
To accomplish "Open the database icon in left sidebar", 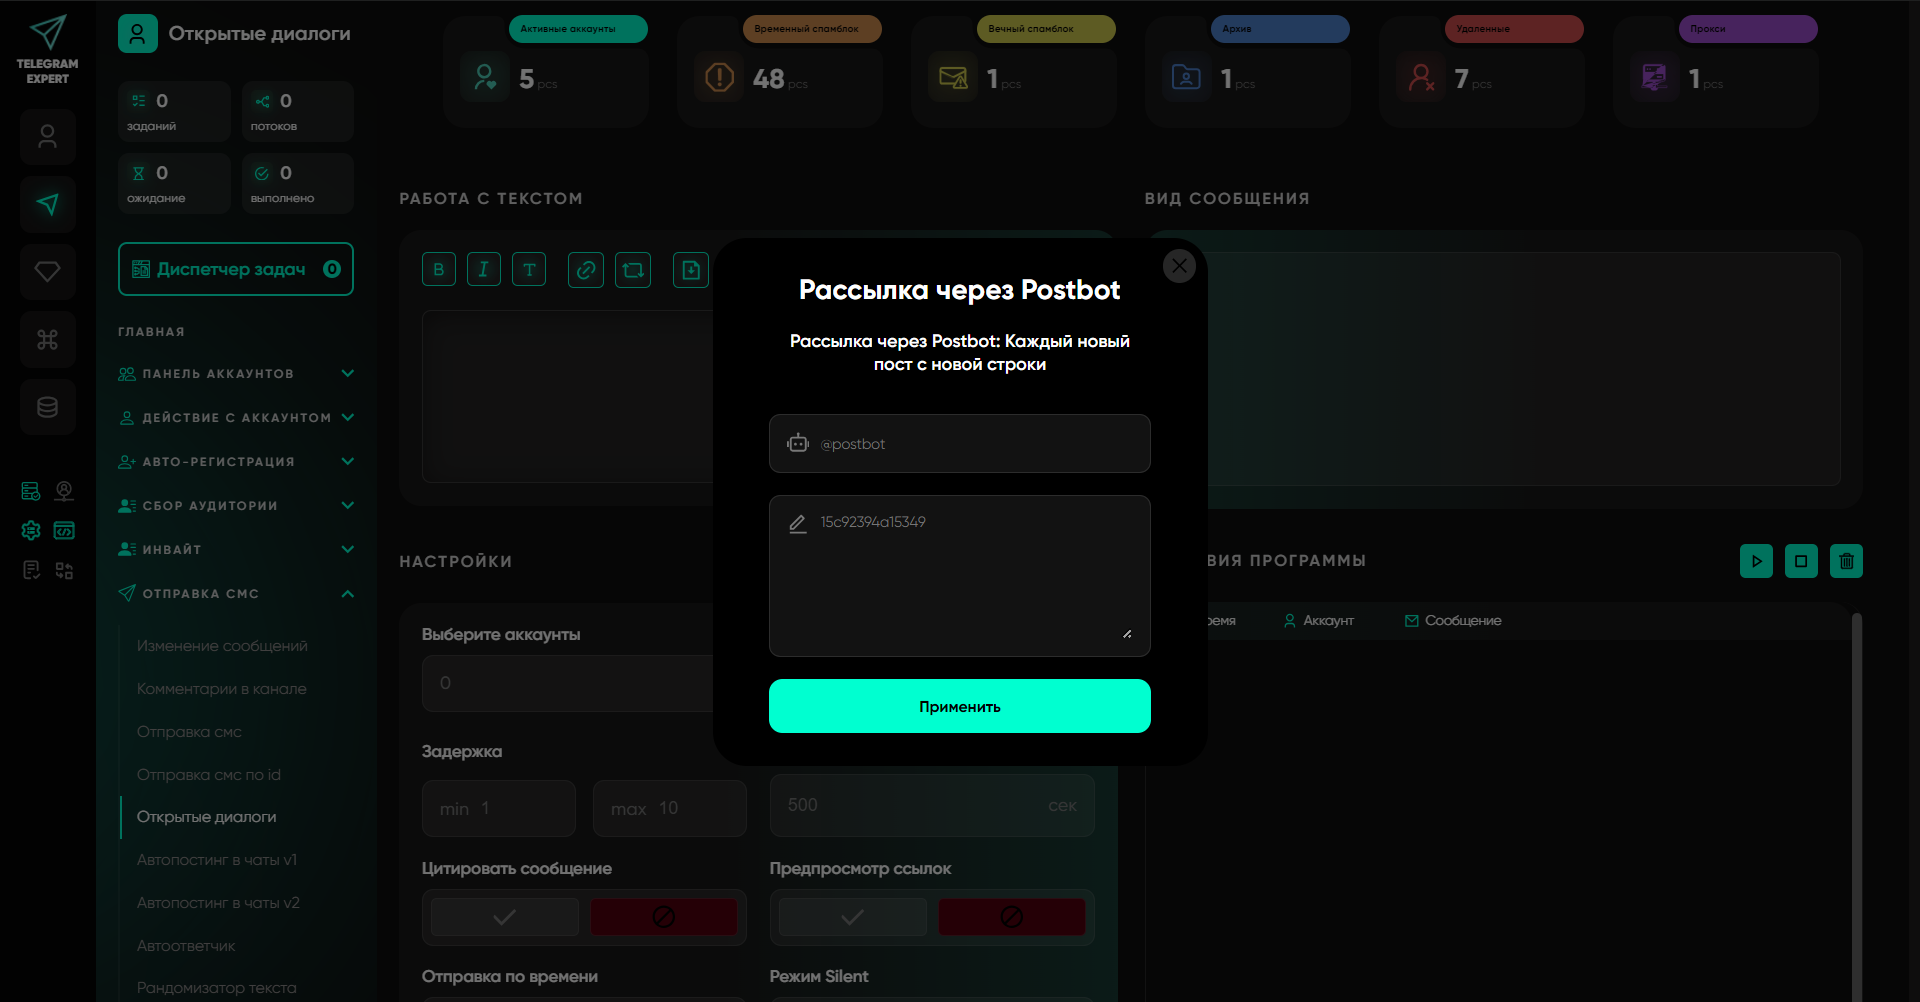I will tap(48, 407).
